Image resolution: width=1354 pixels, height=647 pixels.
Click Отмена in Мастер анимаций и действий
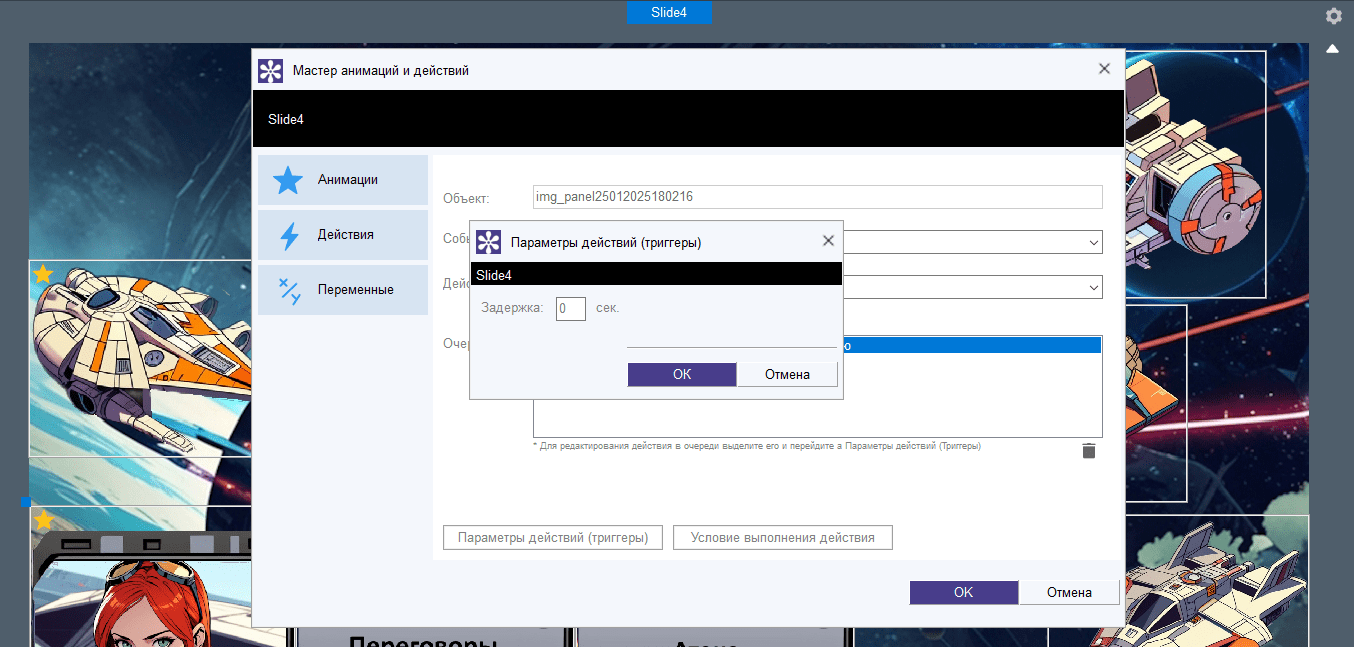coord(1069,592)
